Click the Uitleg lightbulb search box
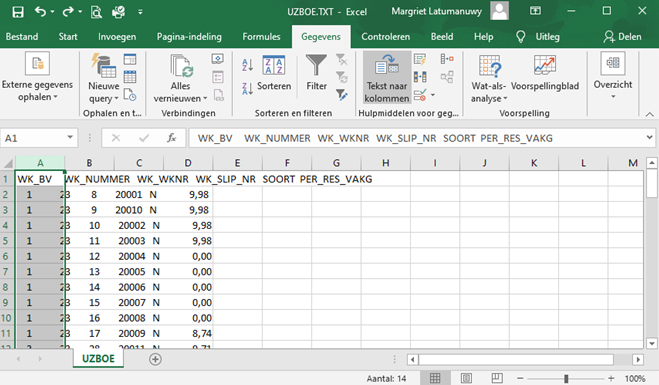This screenshot has width=659, height=385. [538, 37]
